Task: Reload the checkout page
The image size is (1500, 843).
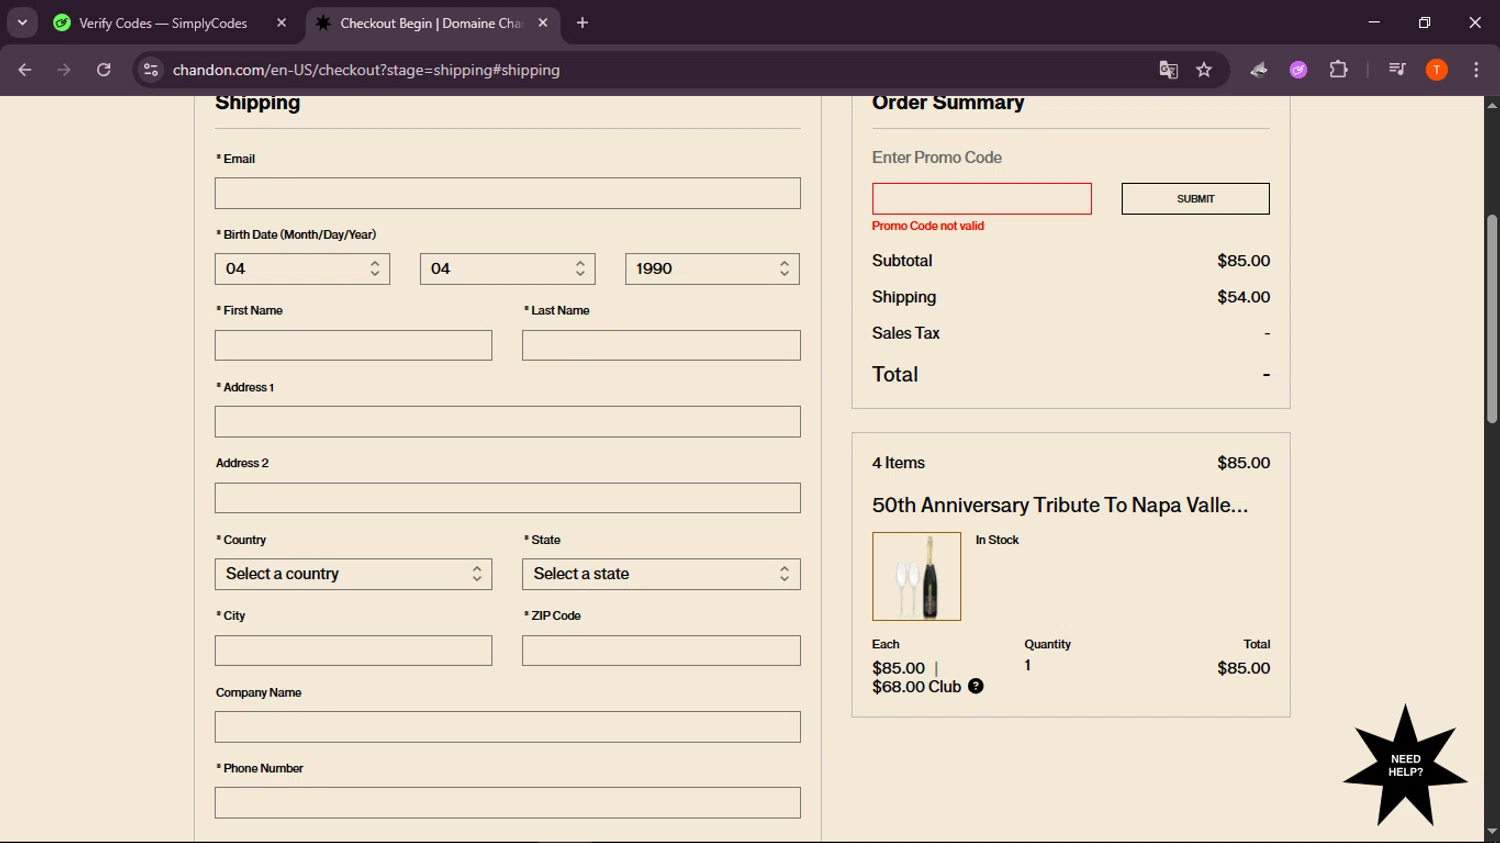Action: tap(104, 70)
